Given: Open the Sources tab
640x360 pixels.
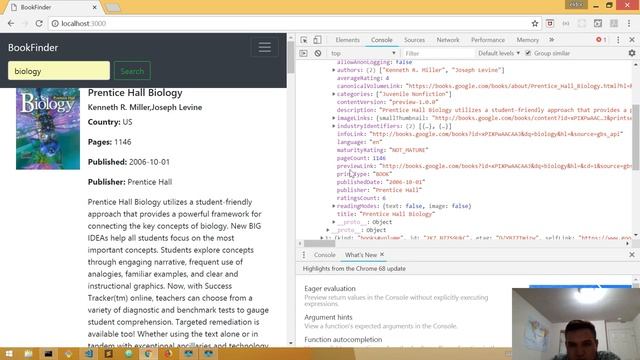Looking at the screenshot, I should (414, 40).
